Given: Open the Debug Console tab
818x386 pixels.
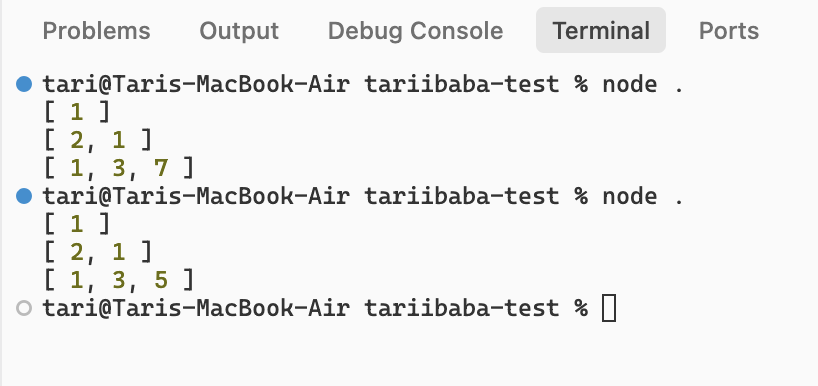Looking at the screenshot, I should point(415,31).
